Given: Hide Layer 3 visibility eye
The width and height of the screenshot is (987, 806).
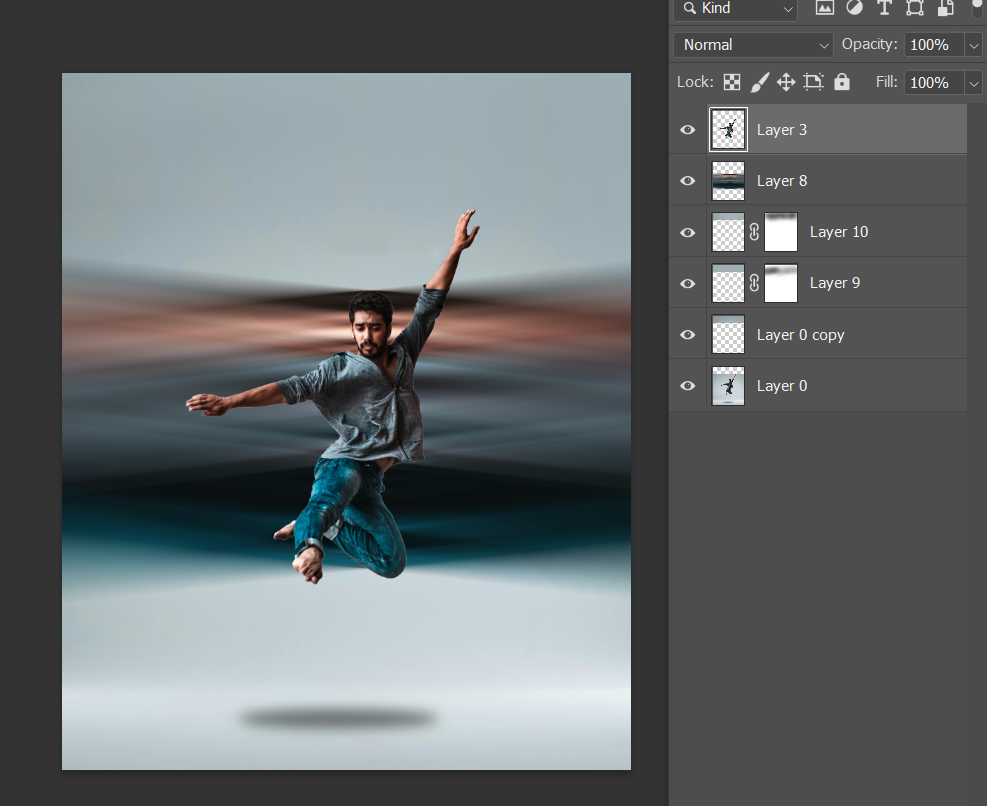Looking at the screenshot, I should pyautogui.click(x=687, y=130).
